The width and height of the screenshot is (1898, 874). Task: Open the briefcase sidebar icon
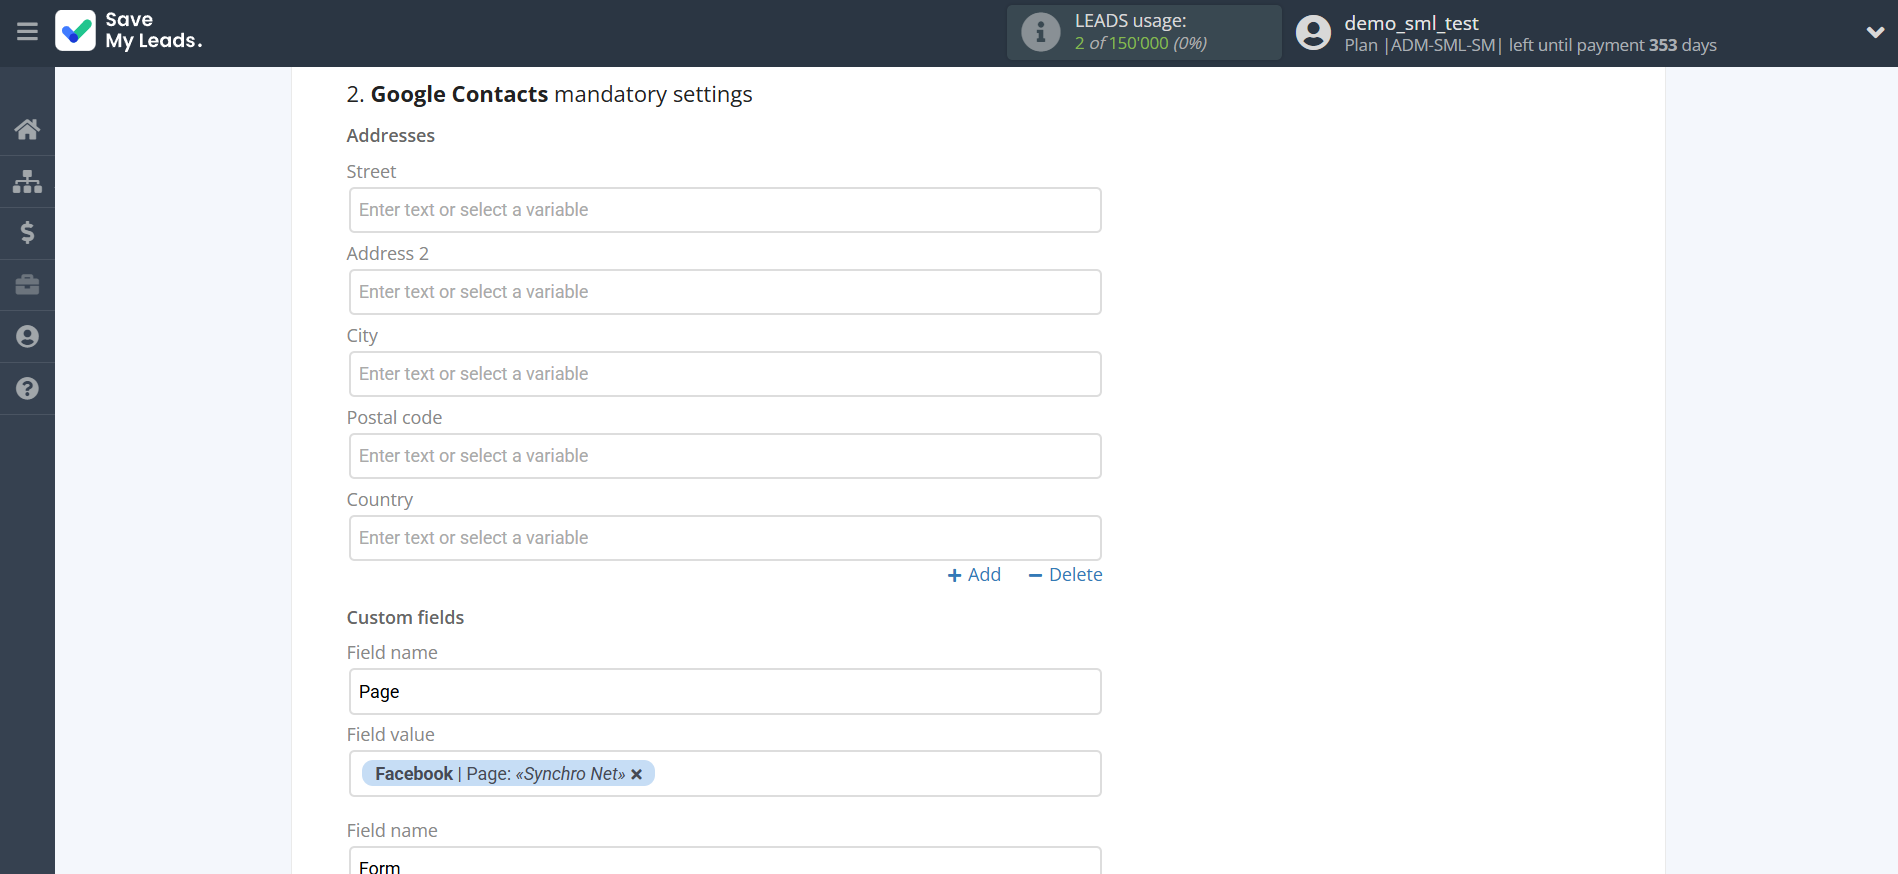pos(27,285)
